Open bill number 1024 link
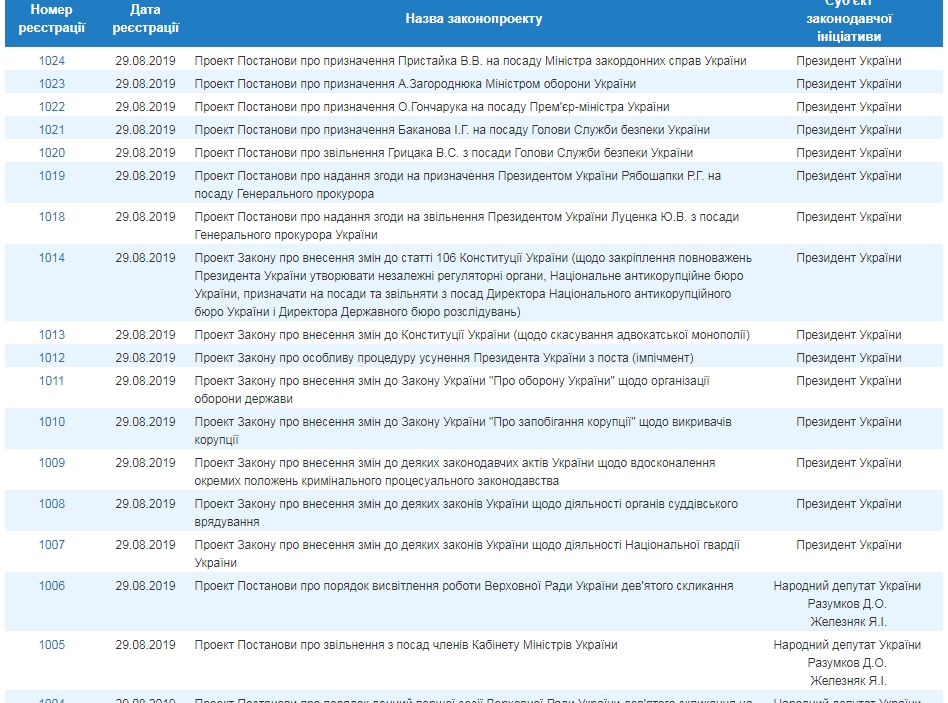Screen dimensions: 948x703 point(52,61)
